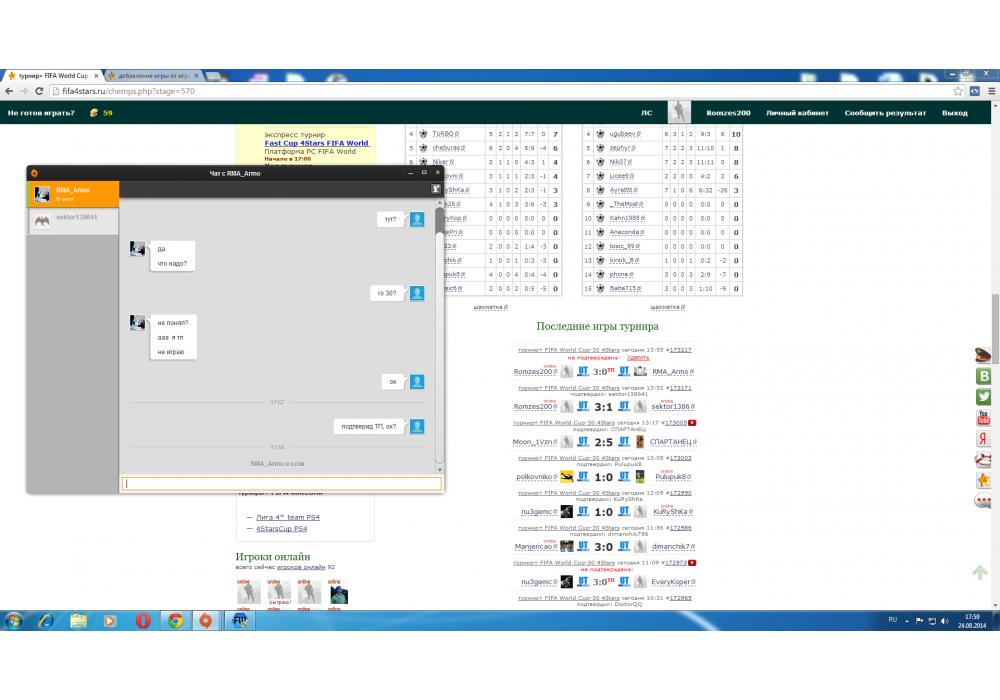This screenshot has width=1000, height=700.
Task: Click the orange star icon on sidebar
Action: coord(983,481)
